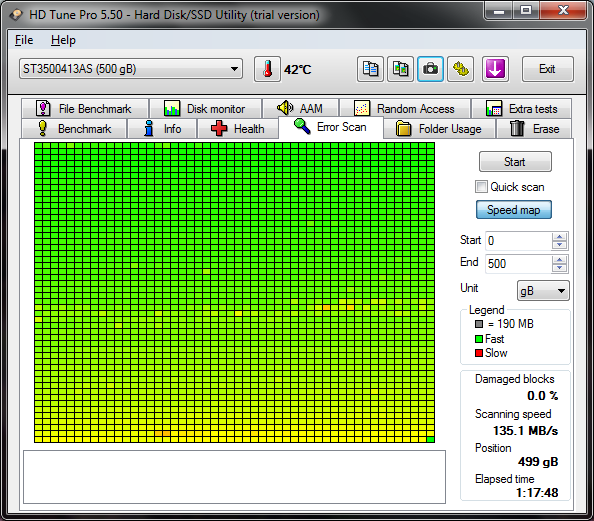Click the thermometer temperature icon
This screenshot has height=521, width=594.
[x=267, y=69]
